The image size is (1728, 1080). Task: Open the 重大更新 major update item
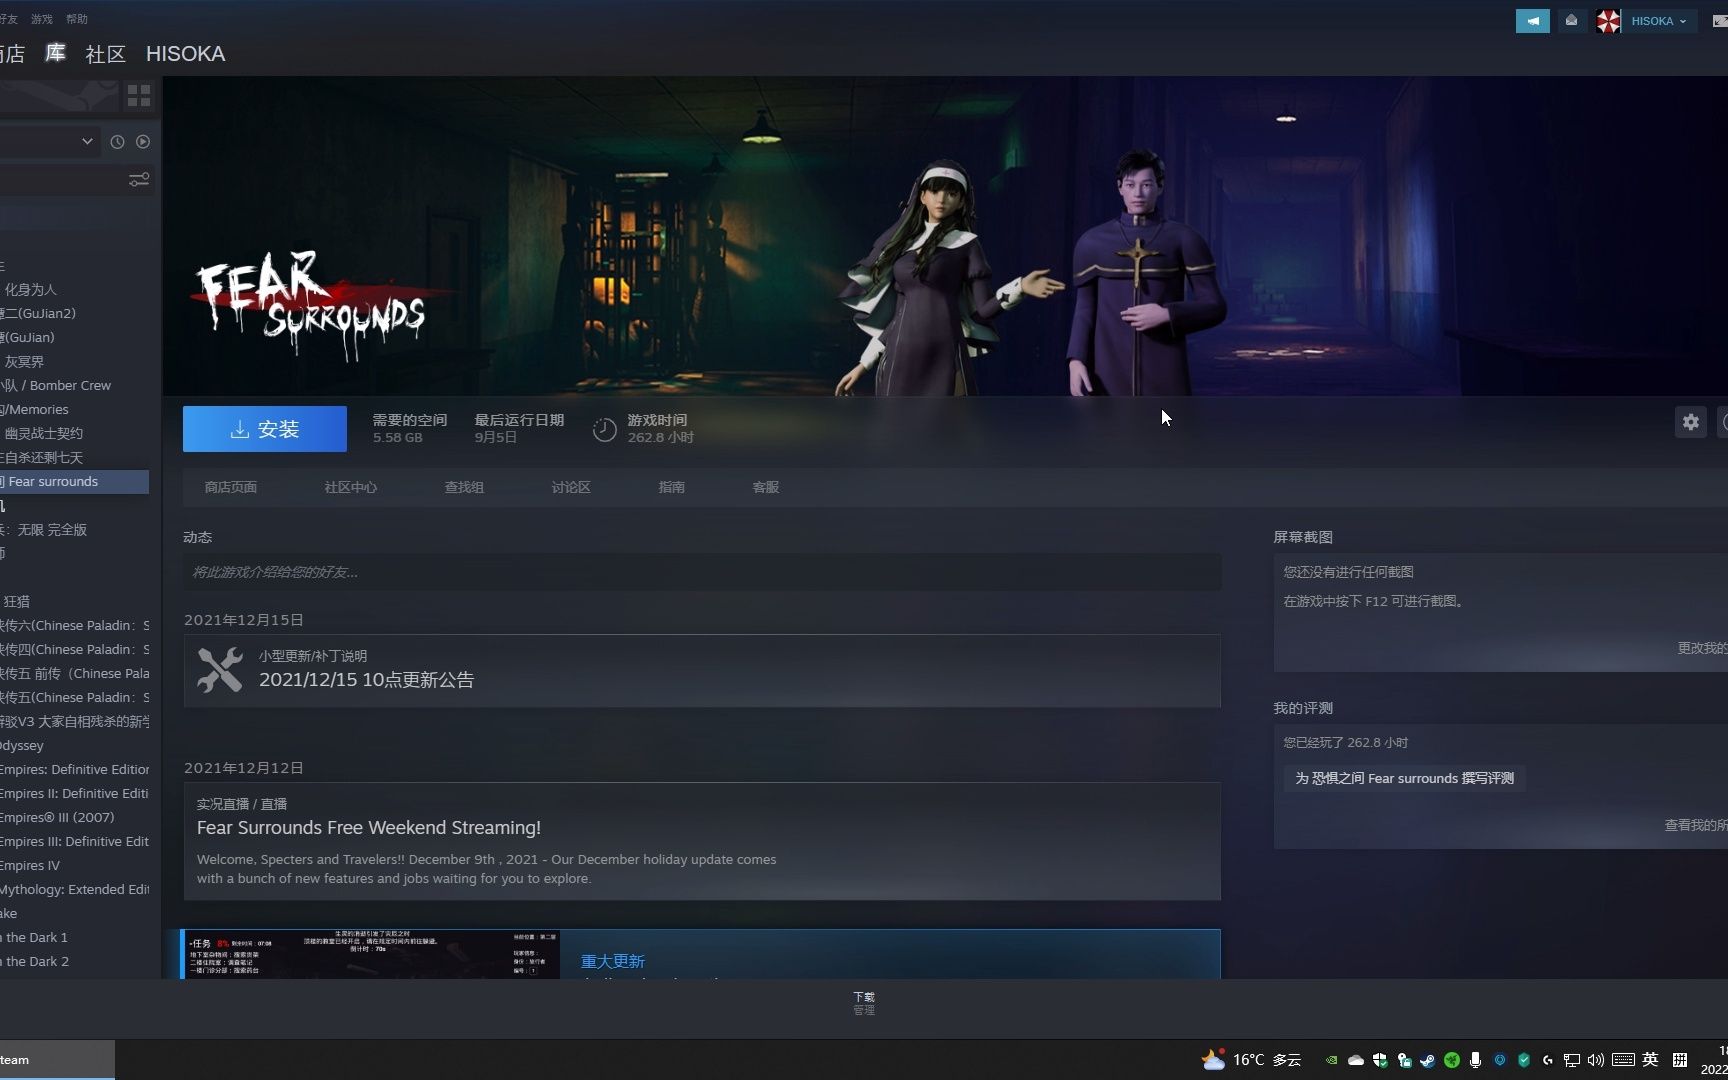(x=613, y=961)
